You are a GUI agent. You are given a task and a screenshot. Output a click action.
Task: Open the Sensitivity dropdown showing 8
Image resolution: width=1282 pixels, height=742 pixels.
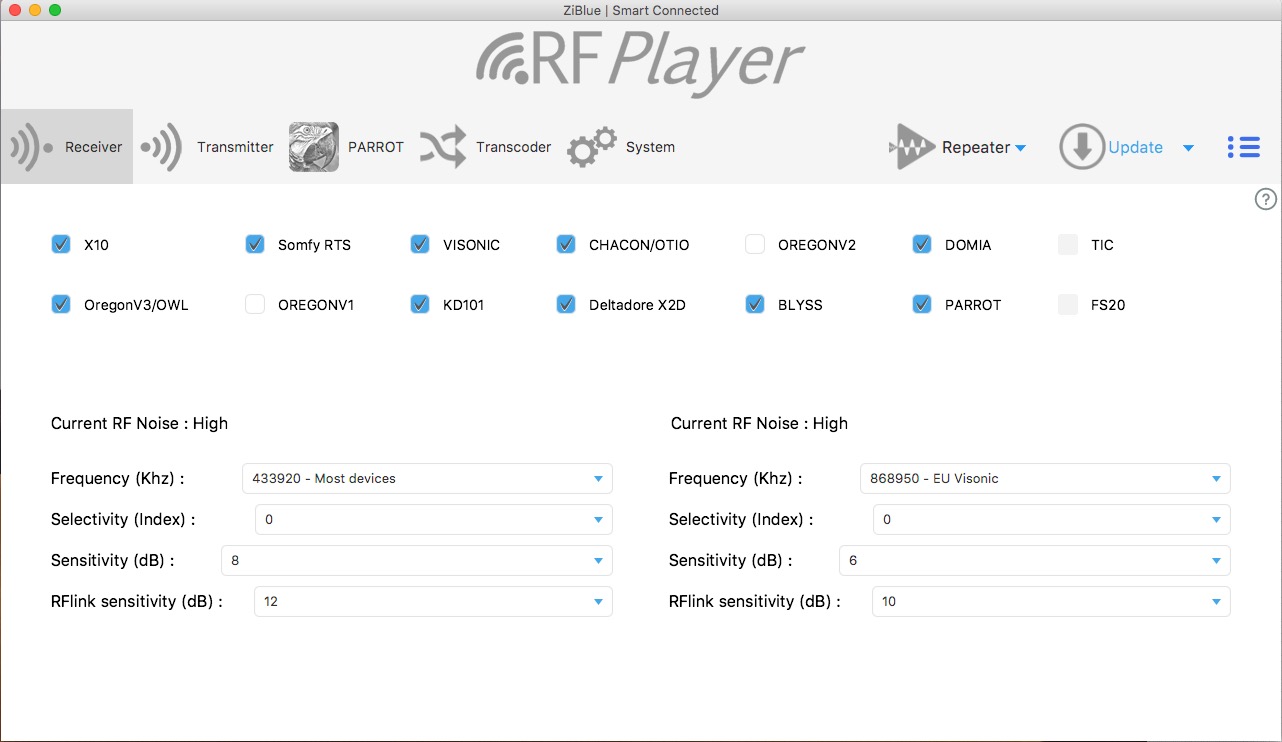(417, 560)
